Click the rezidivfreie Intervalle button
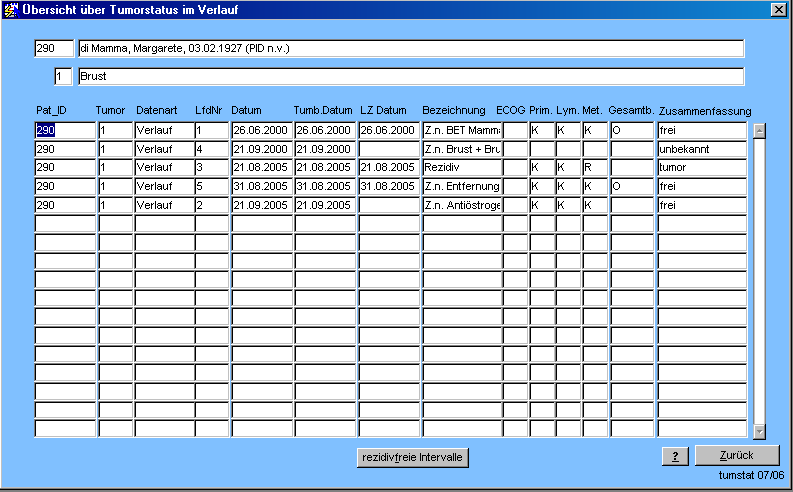Image resolution: width=793 pixels, height=492 pixels. click(413, 457)
